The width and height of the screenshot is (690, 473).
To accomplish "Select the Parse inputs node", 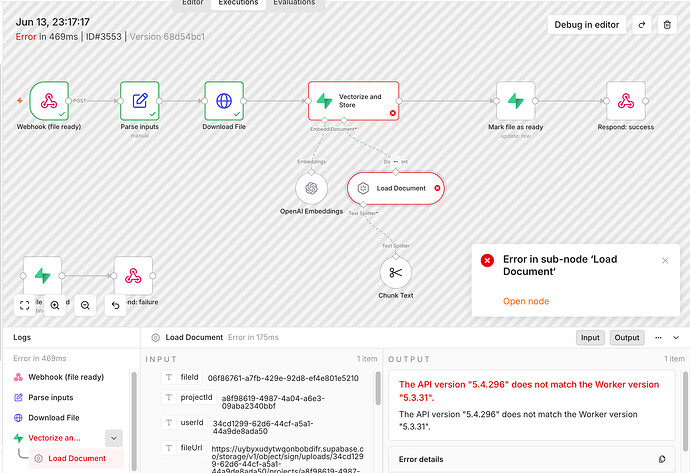I will click(139, 101).
